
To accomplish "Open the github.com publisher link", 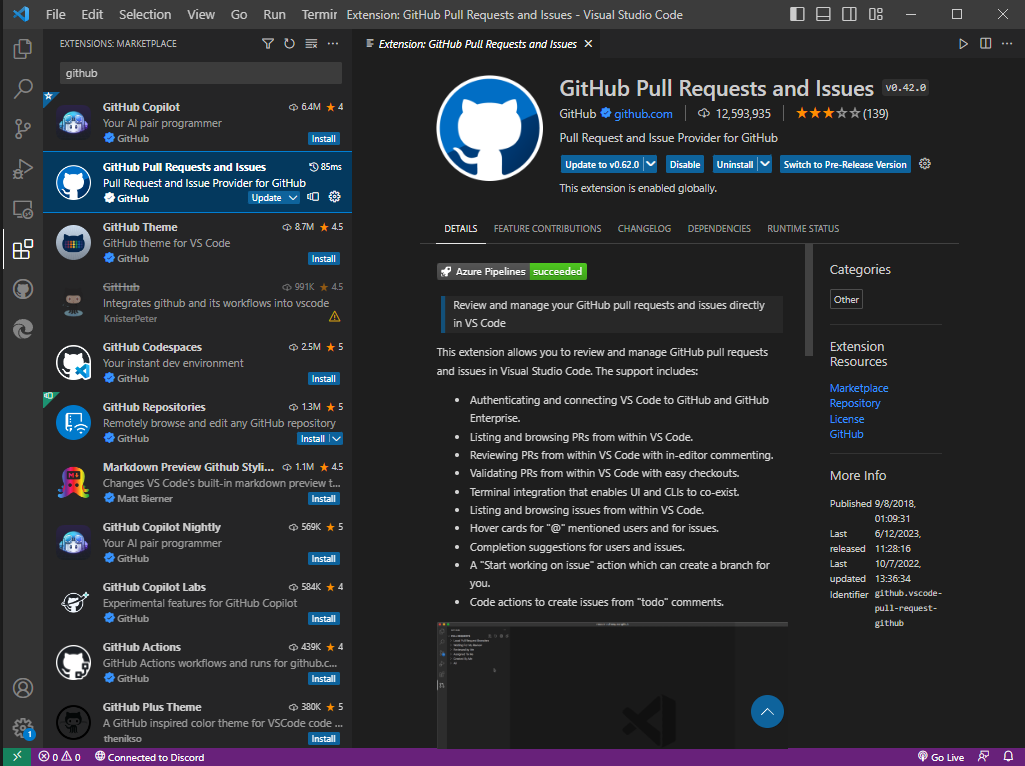I will coord(643,114).
